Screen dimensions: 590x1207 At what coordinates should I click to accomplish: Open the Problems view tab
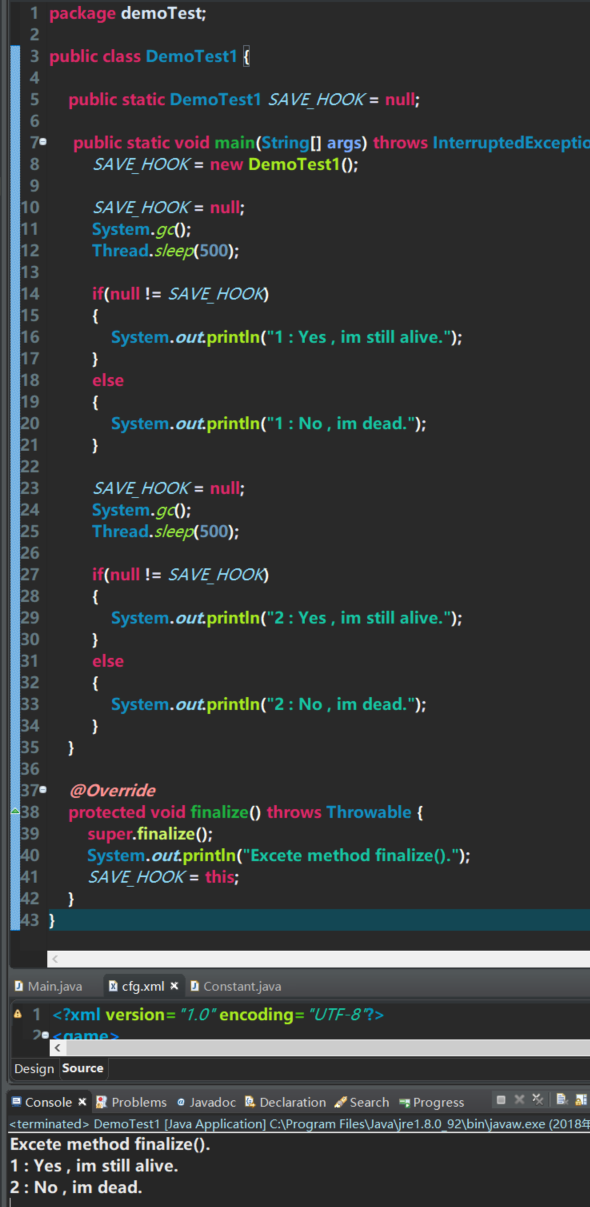131,1102
